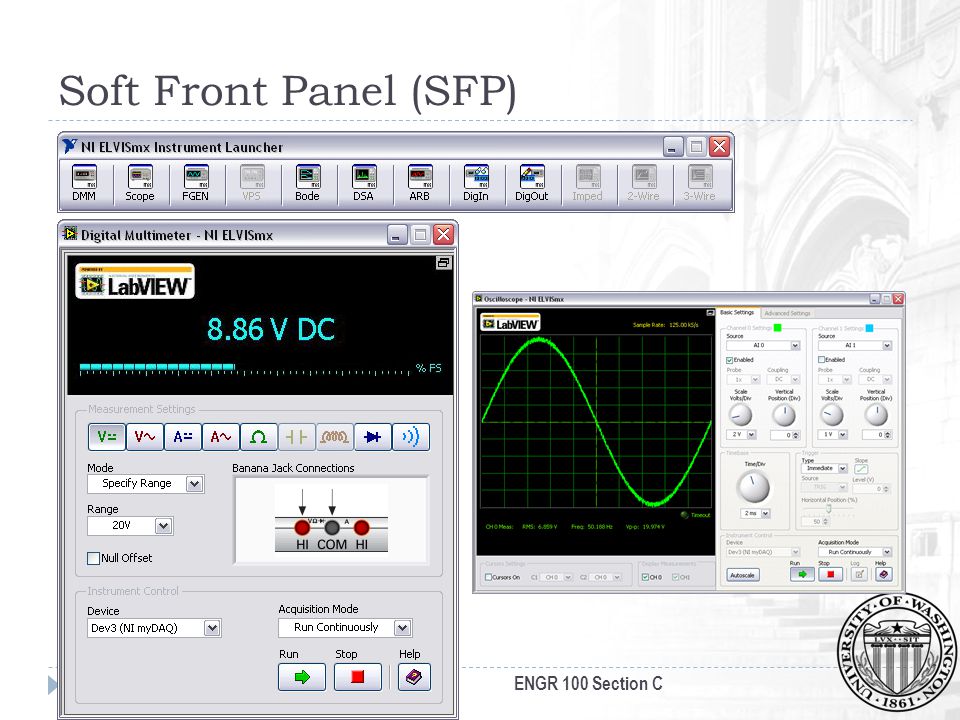Click the Log button in Oscilloscope
Image resolution: width=960 pixels, height=720 pixels.
point(859,574)
